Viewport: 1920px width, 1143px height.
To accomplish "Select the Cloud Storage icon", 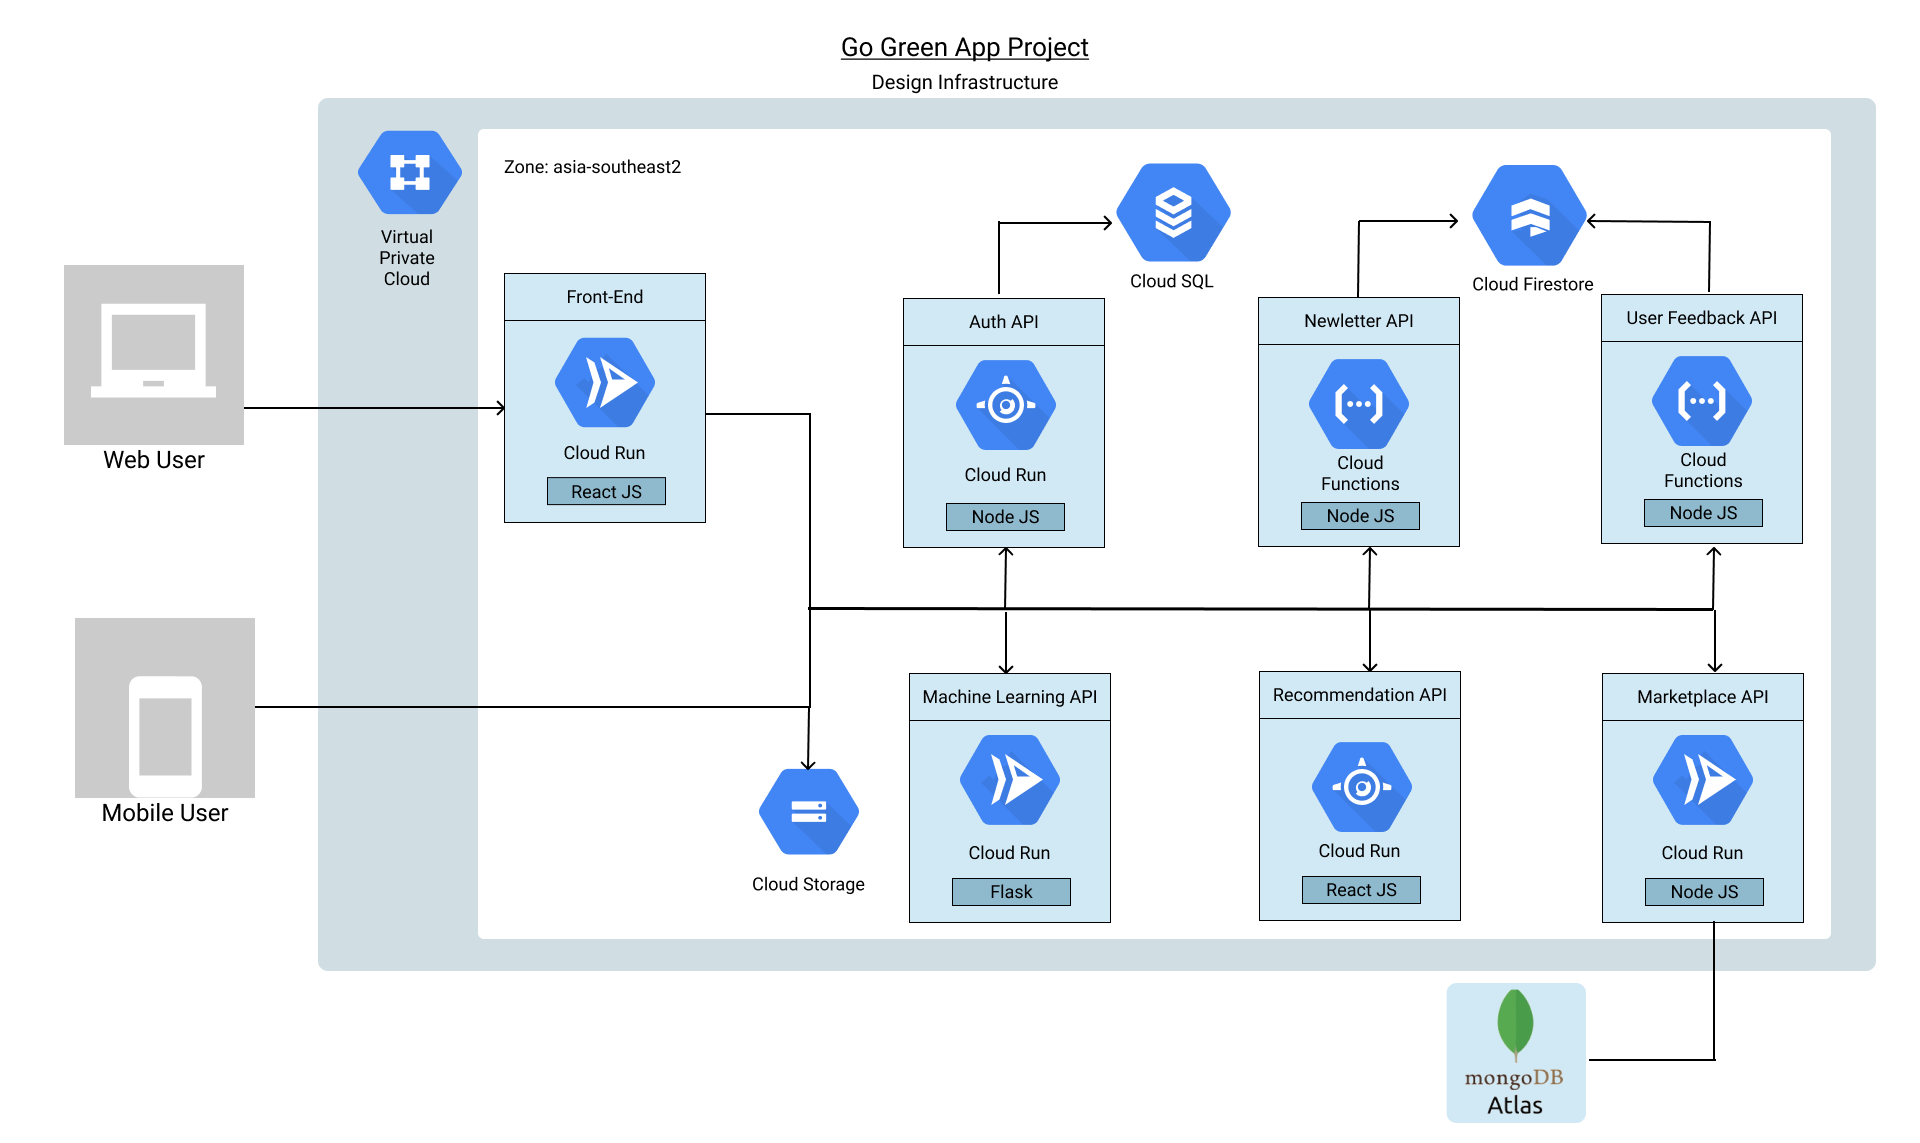I will pos(808,811).
